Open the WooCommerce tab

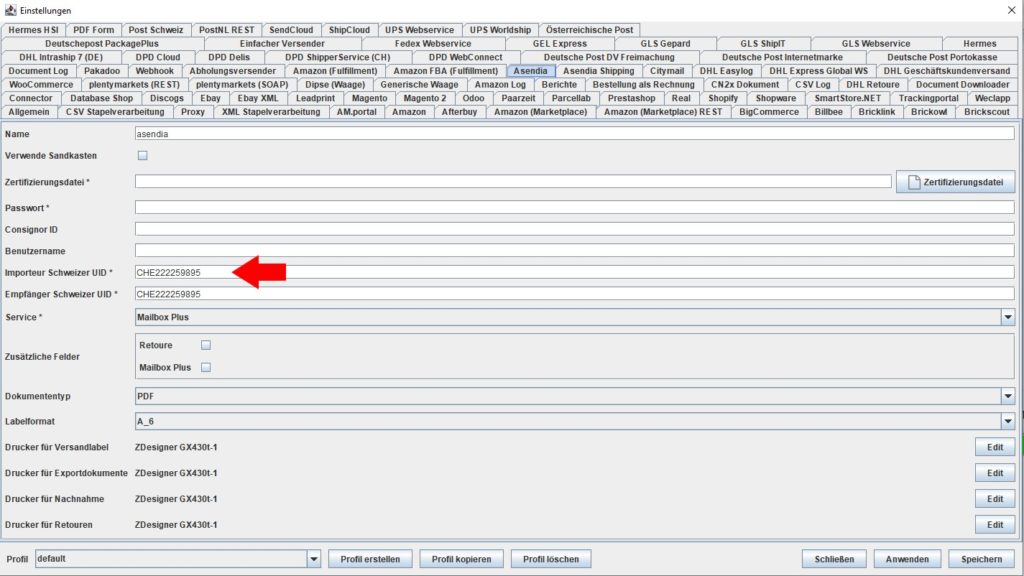[41, 84]
